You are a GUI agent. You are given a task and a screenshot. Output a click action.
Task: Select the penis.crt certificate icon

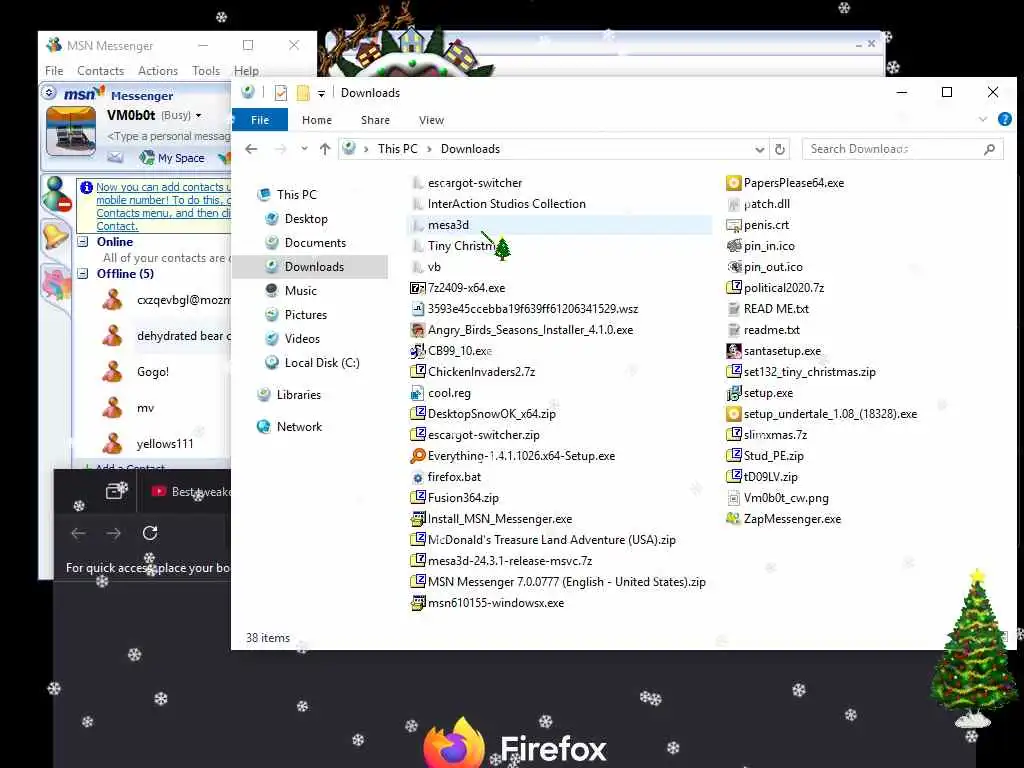coord(733,225)
